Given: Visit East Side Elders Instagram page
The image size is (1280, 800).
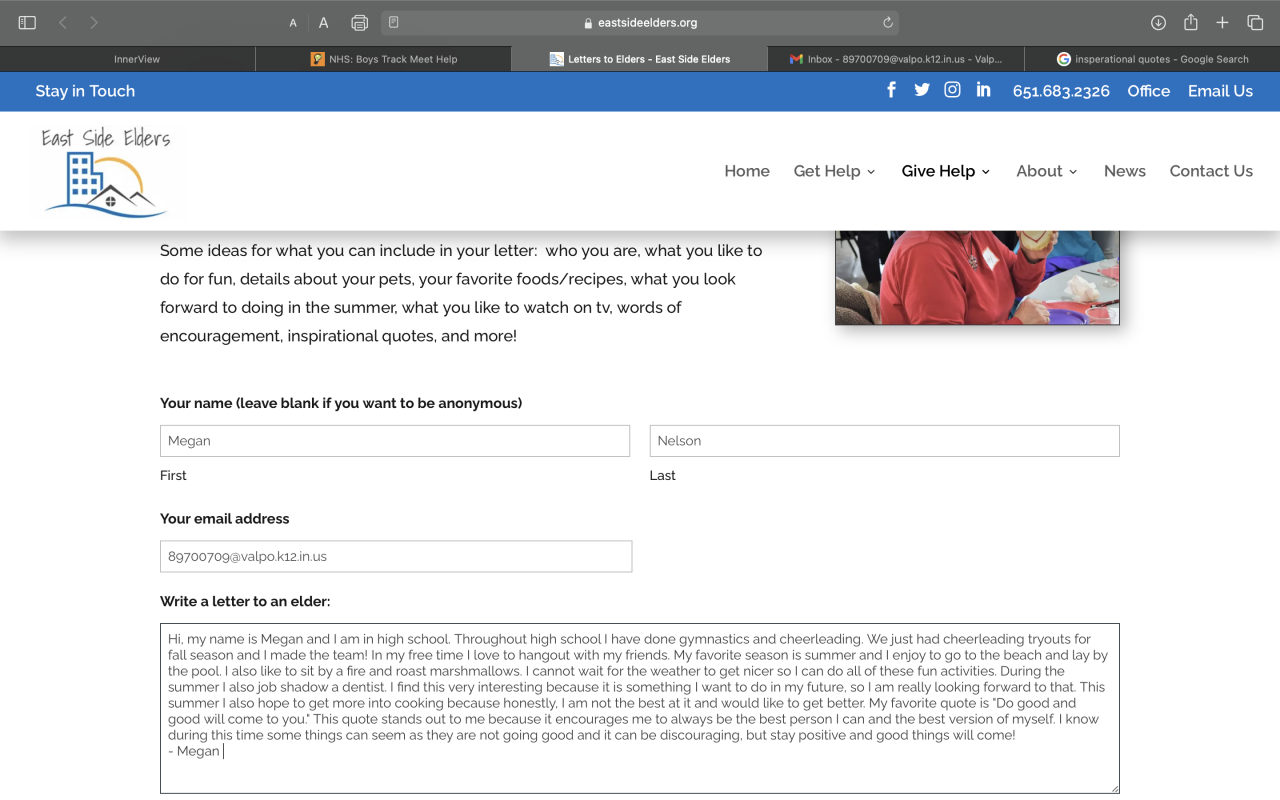Looking at the screenshot, I should 953,90.
